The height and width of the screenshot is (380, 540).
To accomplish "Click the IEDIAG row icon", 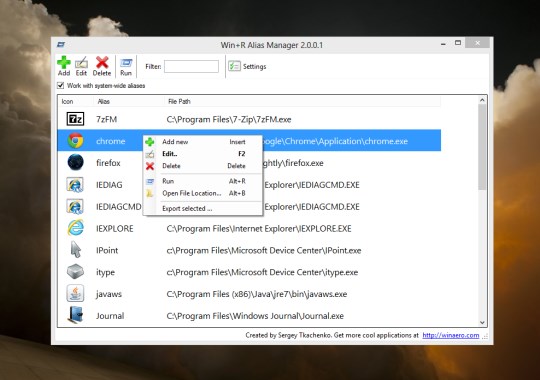I will [x=75, y=185].
